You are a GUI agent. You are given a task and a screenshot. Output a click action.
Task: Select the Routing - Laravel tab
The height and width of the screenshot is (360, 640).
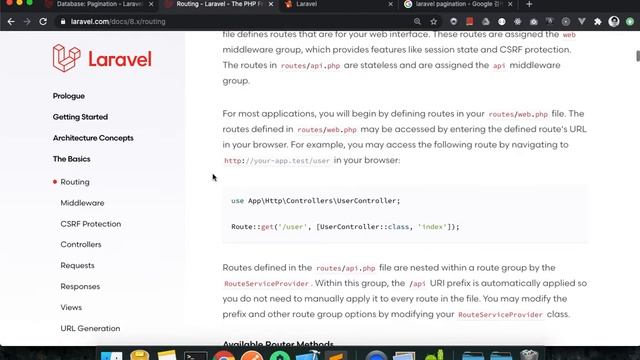click(218, 4)
